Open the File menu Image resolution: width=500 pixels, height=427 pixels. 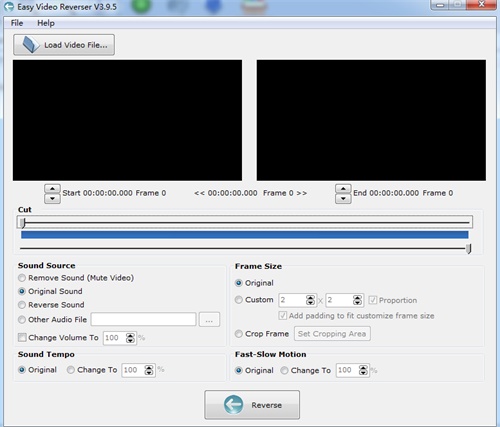click(17, 23)
